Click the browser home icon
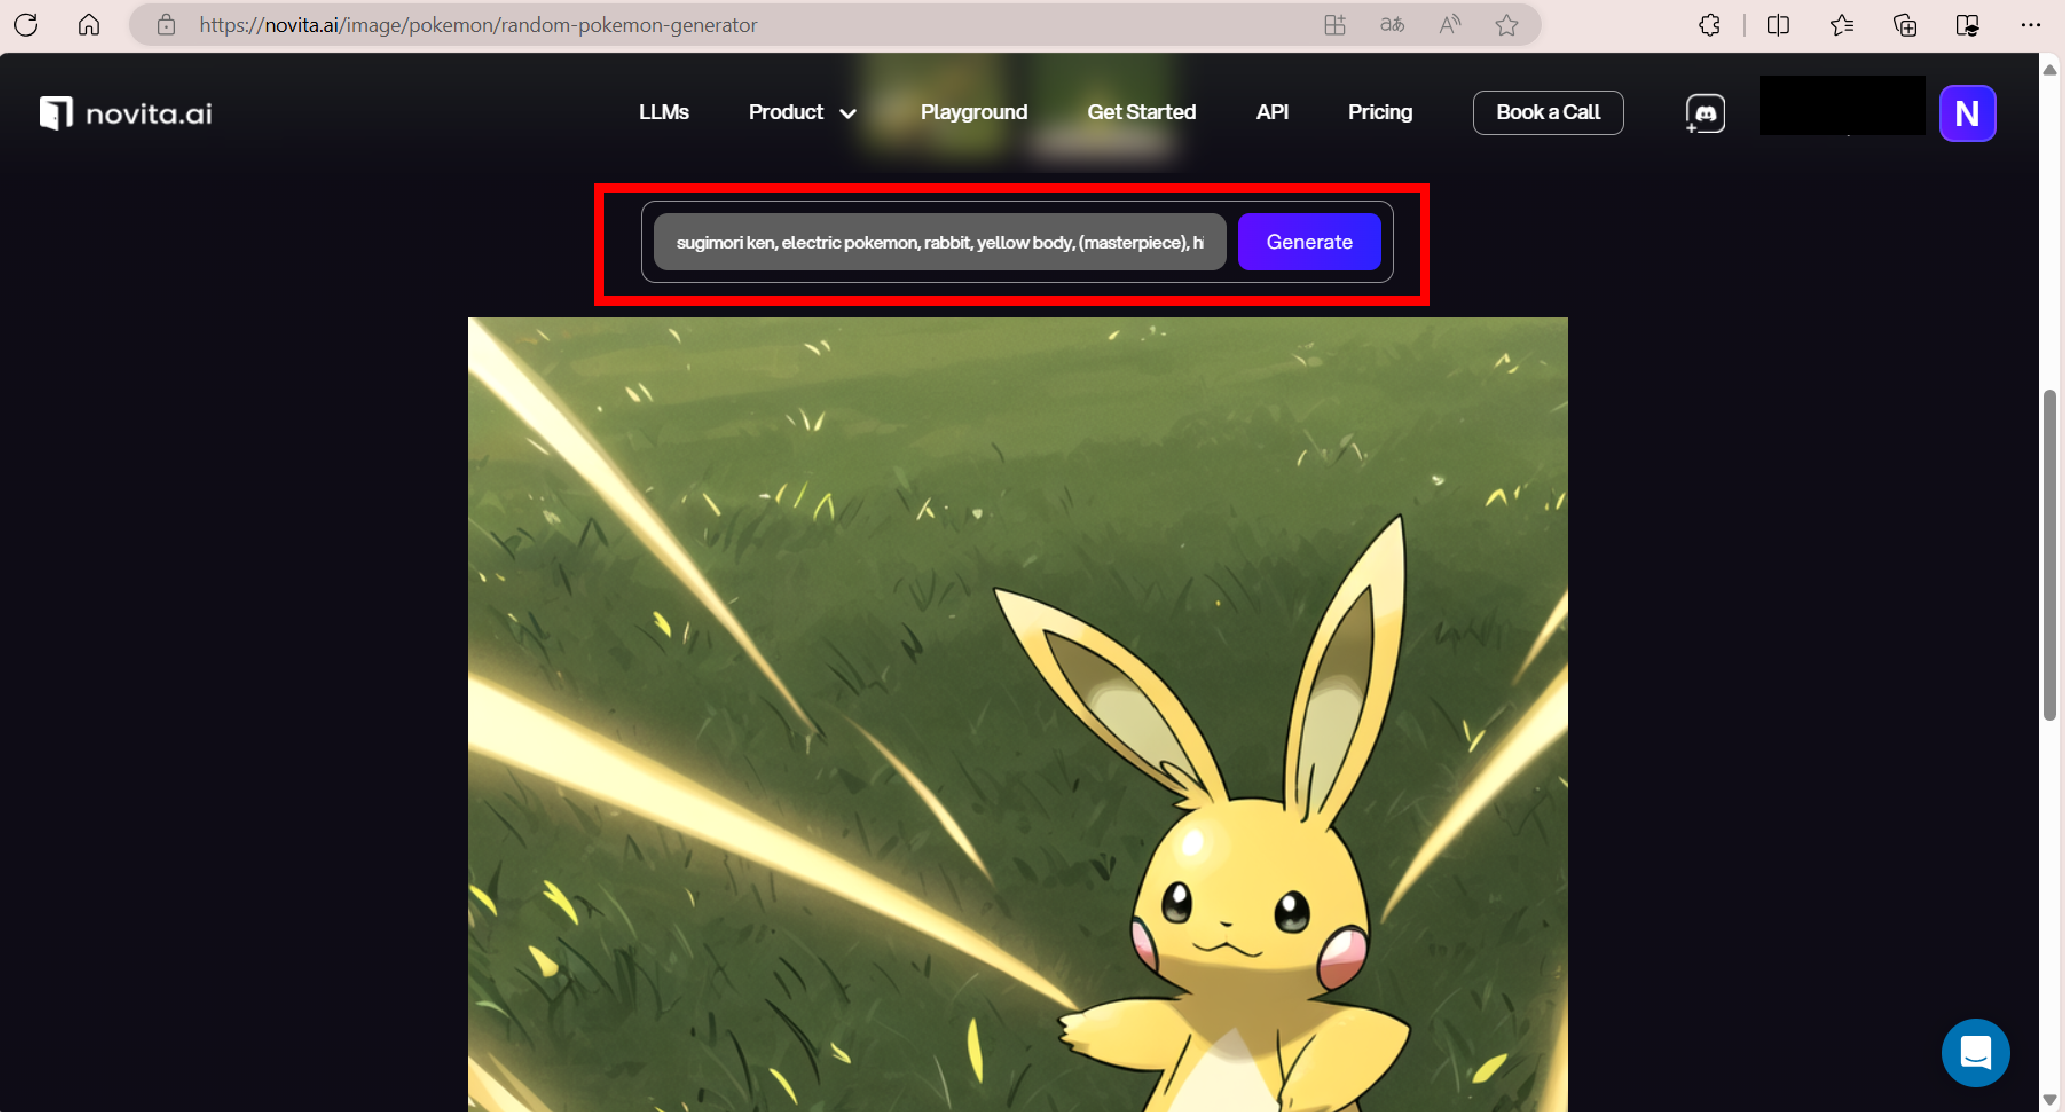This screenshot has height=1112, width=2065. (x=89, y=25)
